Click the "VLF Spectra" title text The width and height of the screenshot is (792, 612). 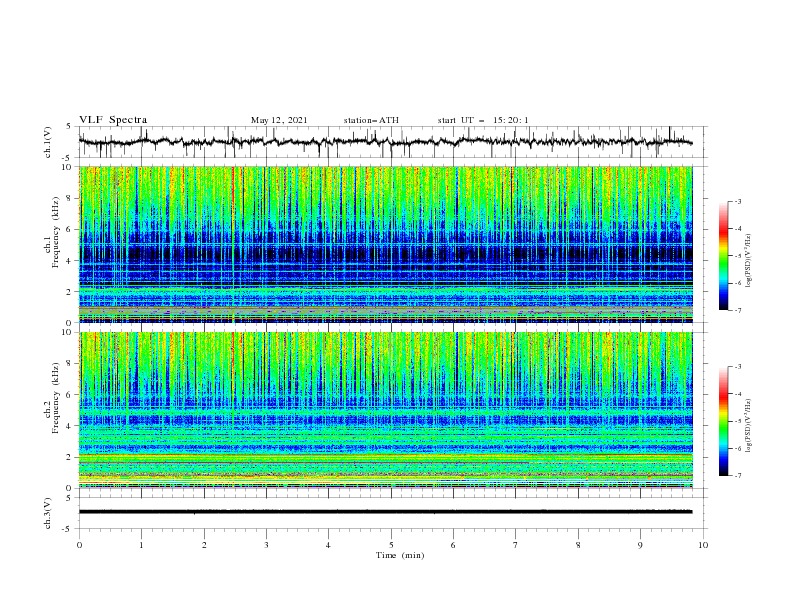(113, 120)
